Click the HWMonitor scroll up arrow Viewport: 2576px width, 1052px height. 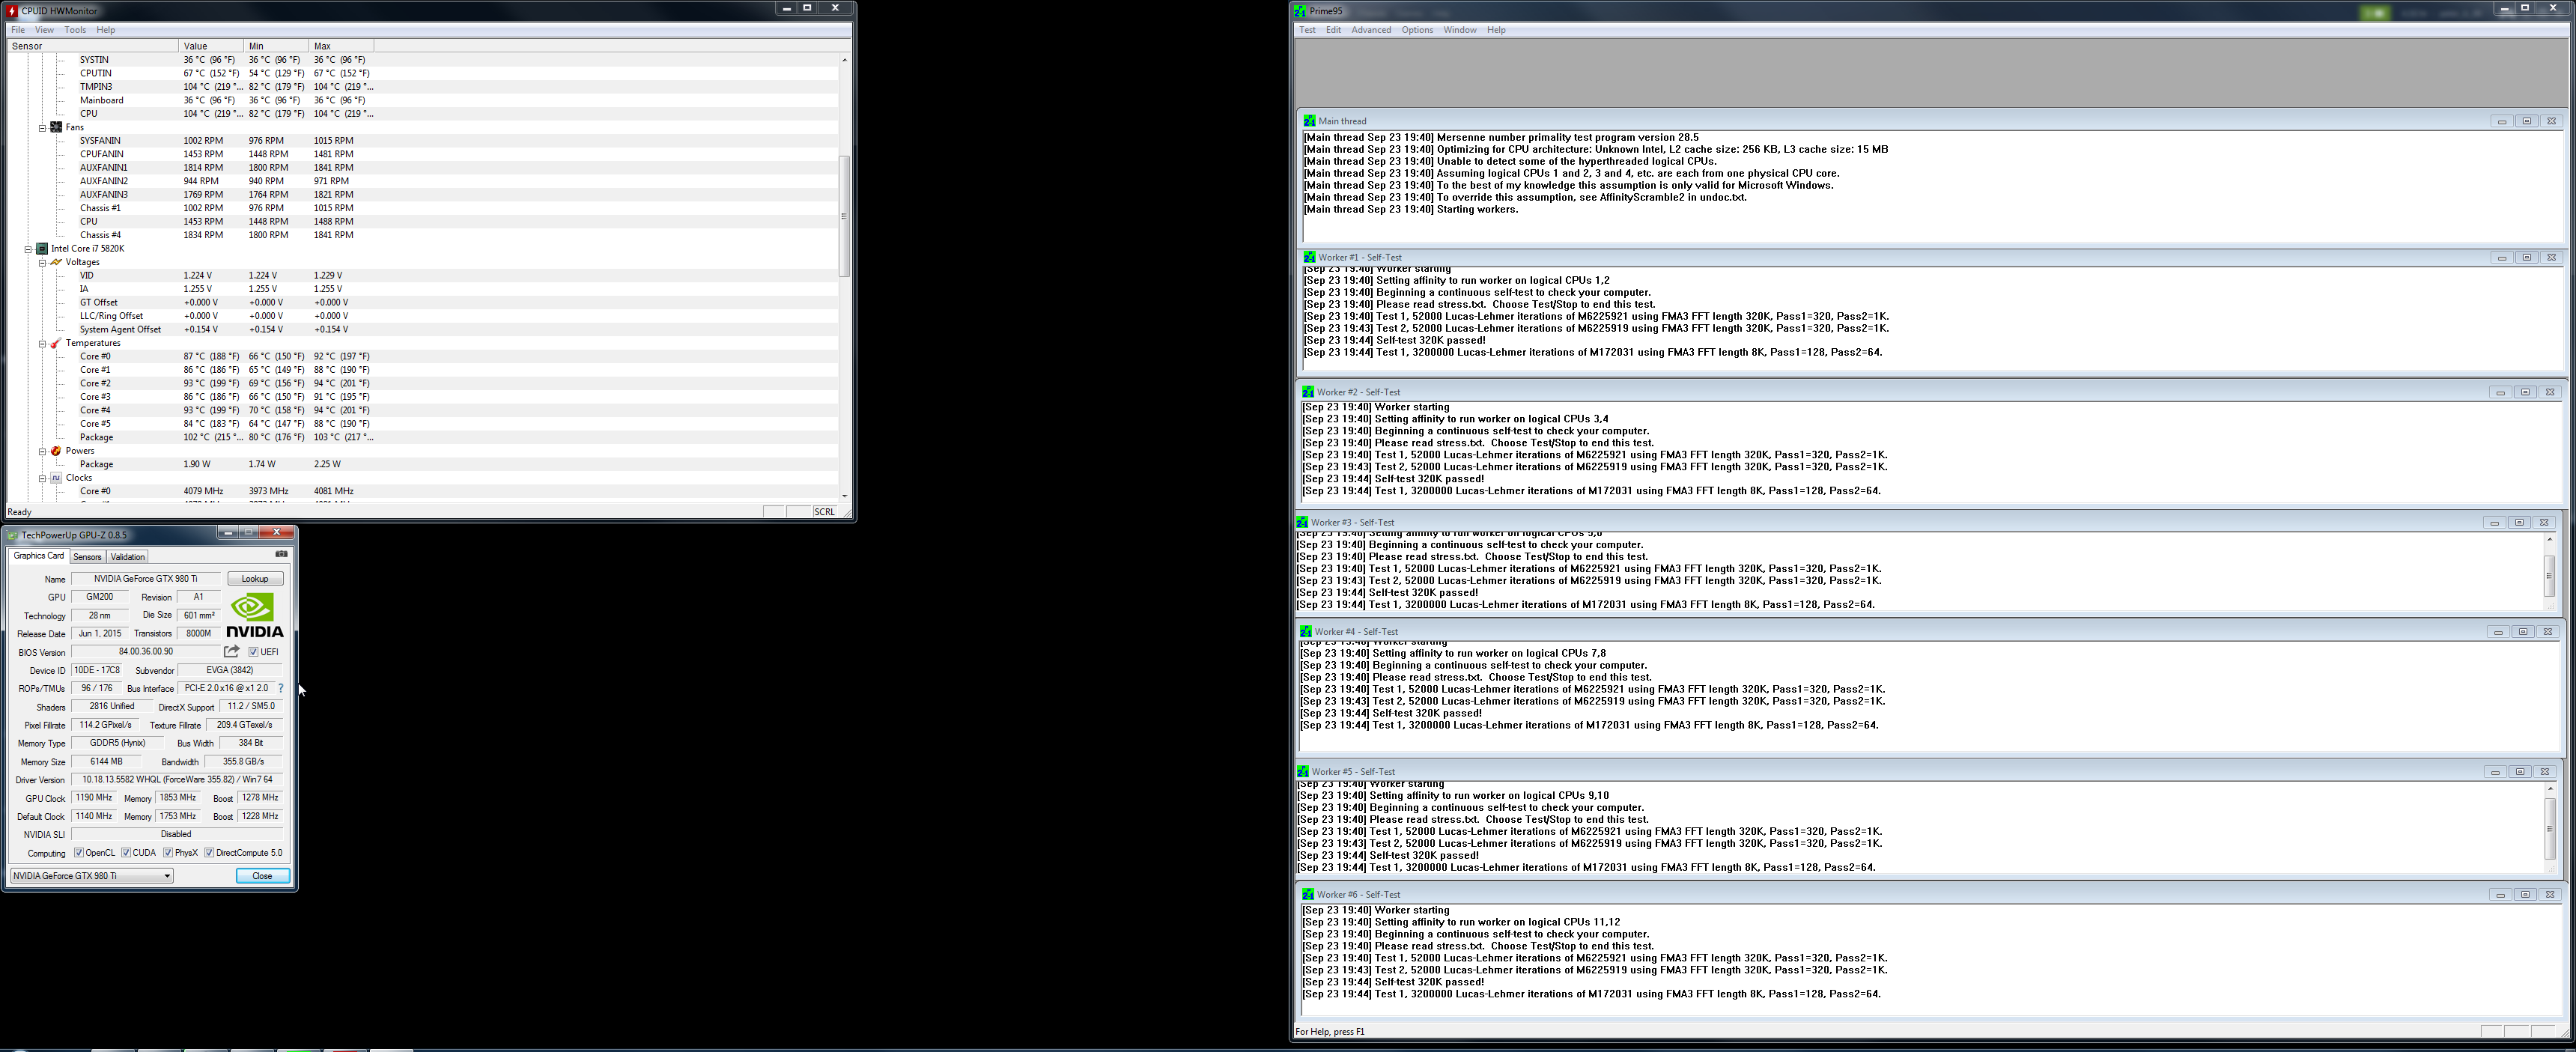(x=845, y=60)
